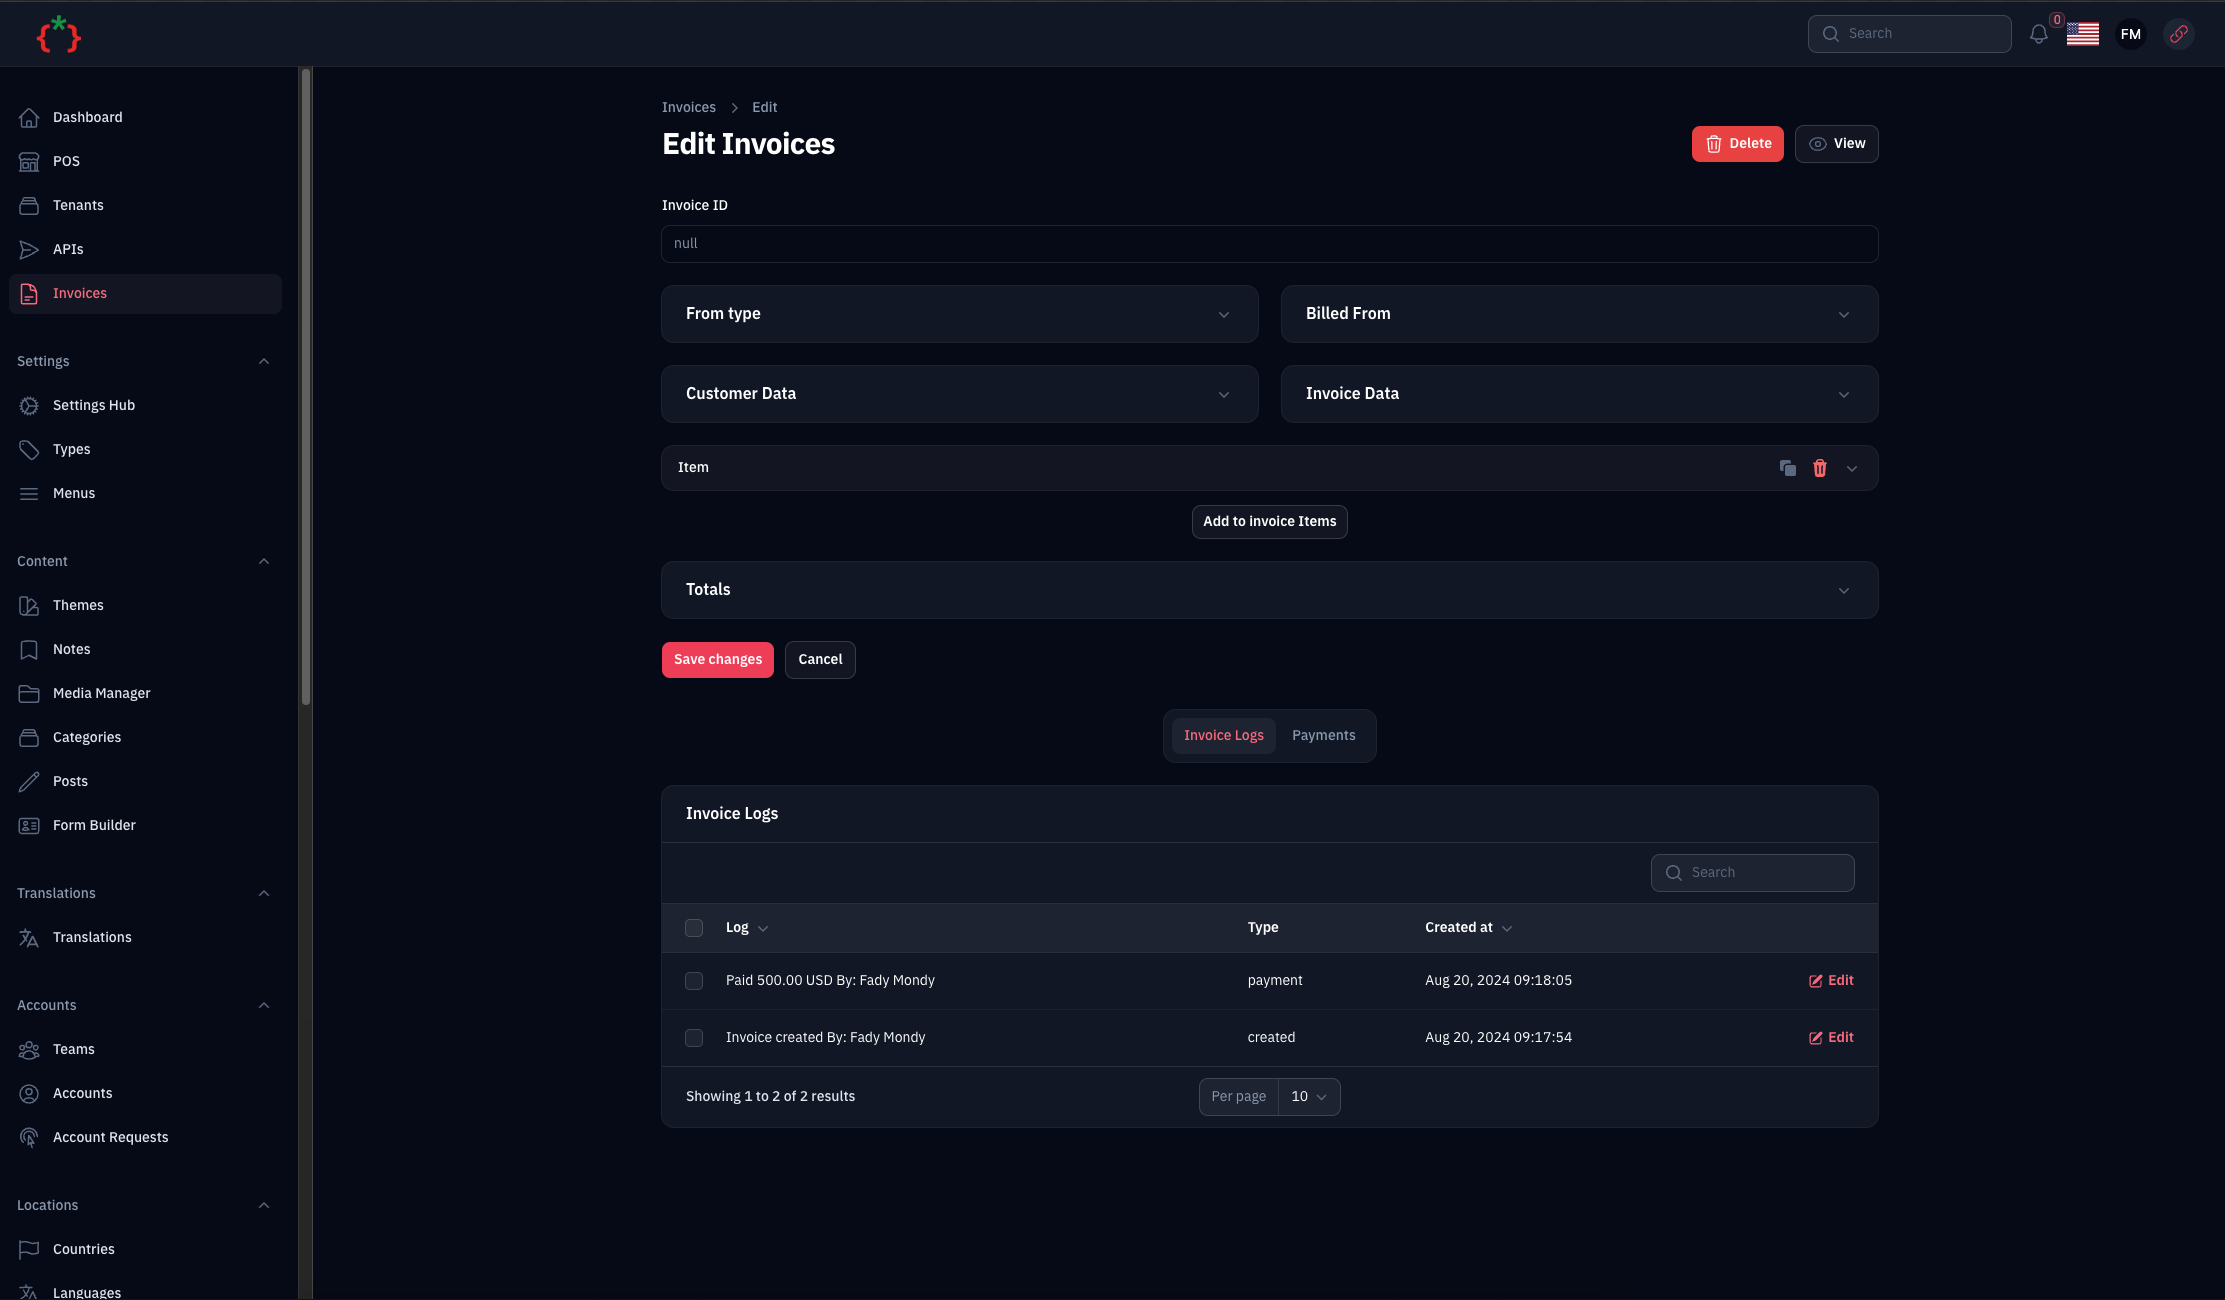Viewport: 2225px width, 1300px height.
Task: Select all logs with header checkbox
Action: coord(693,928)
